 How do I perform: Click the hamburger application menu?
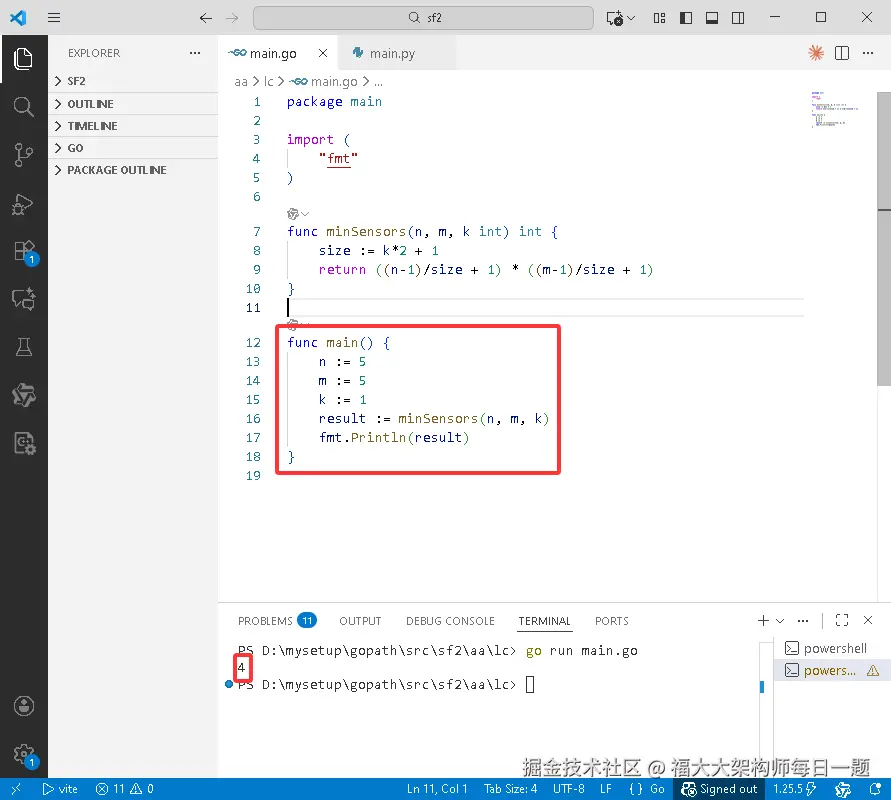point(54,18)
